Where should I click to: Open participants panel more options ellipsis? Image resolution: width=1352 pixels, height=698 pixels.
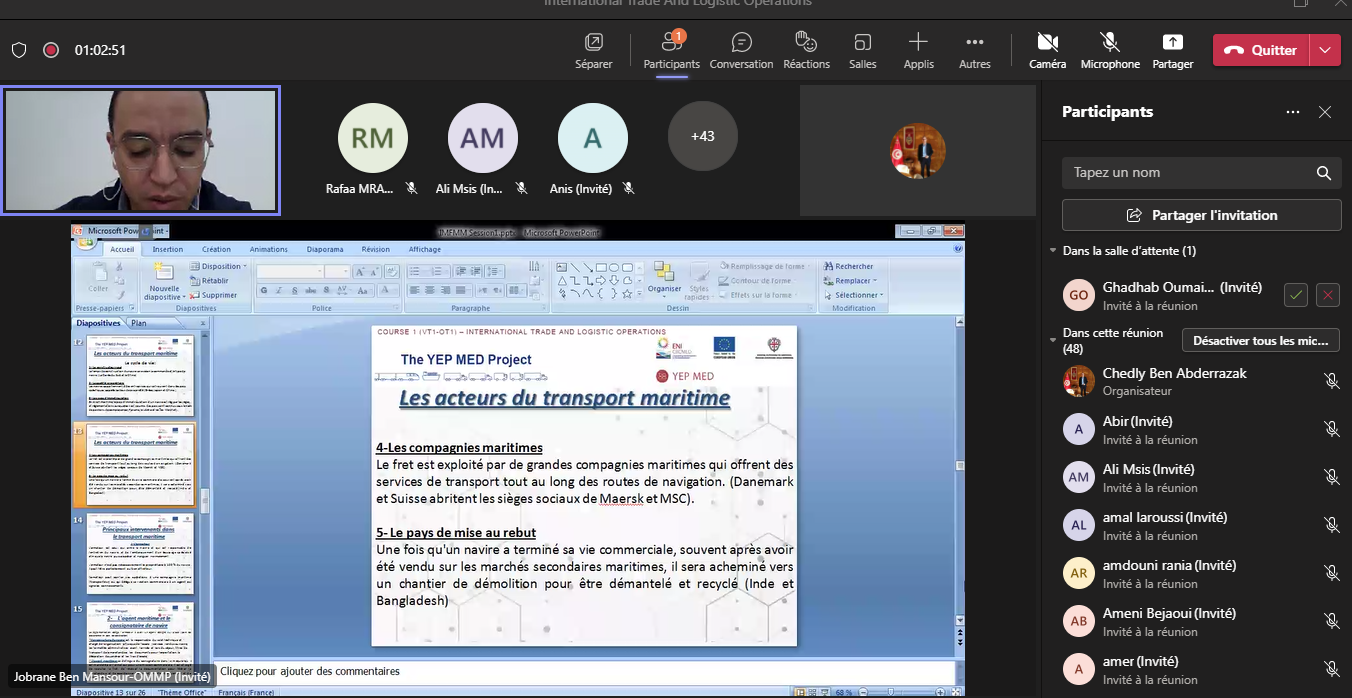[1293, 112]
